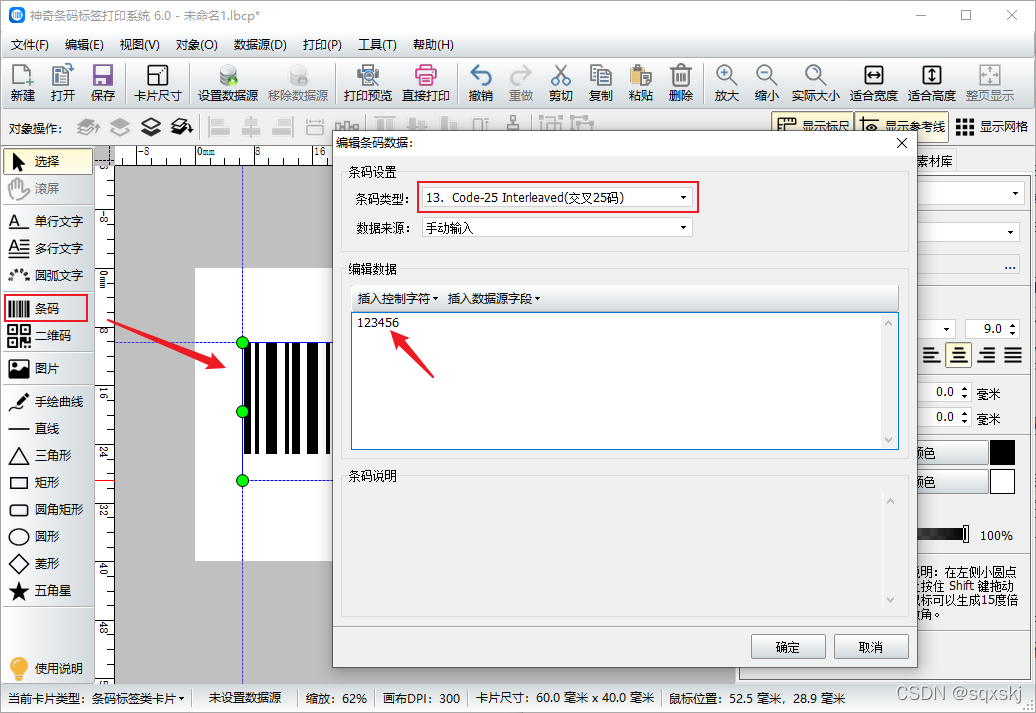The image size is (1036, 713).
Task: Open 打印(P) menu
Action: pyautogui.click(x=322, y=45)
